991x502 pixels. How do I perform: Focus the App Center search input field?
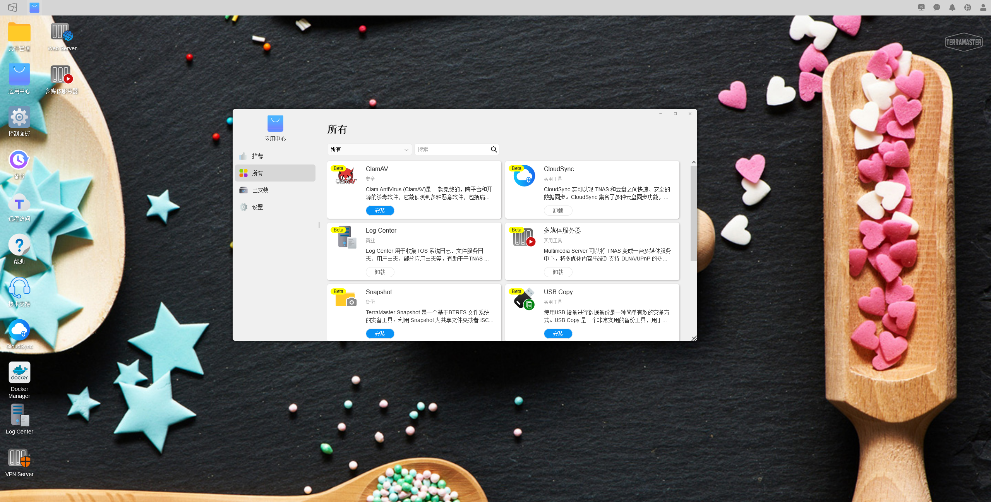click(x=453, y=150)
